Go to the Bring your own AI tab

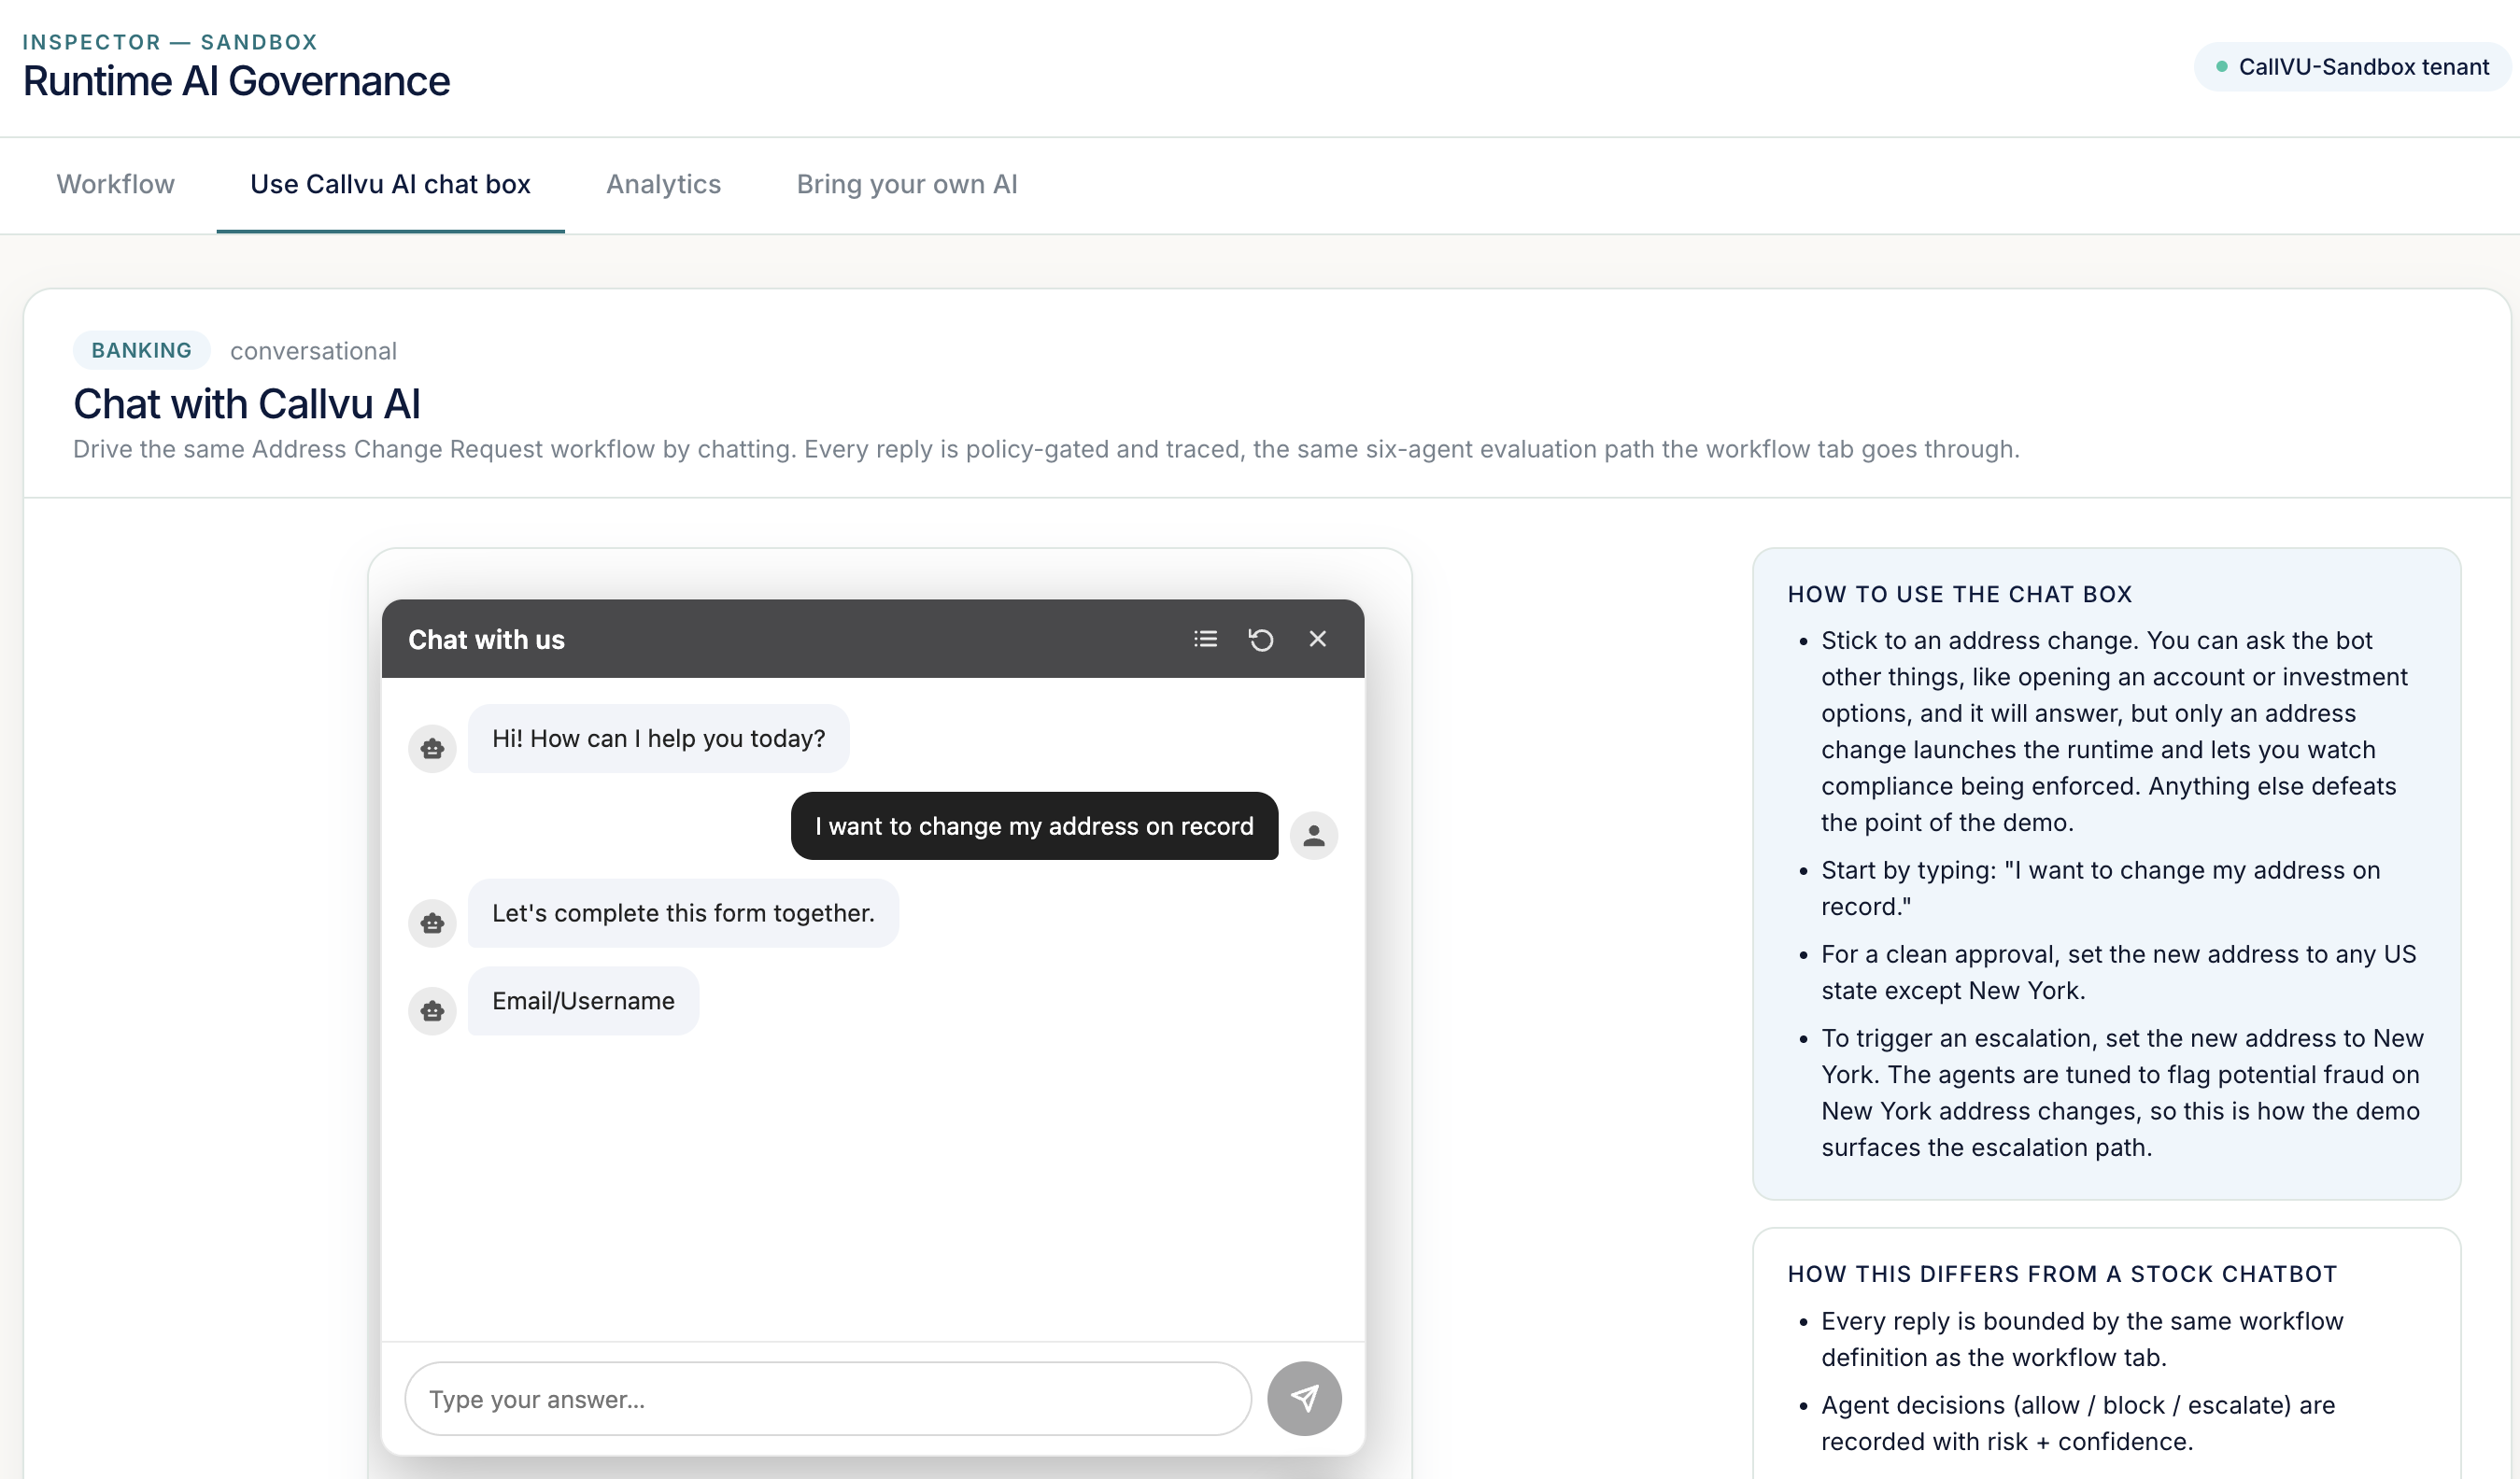coord(906,184)
